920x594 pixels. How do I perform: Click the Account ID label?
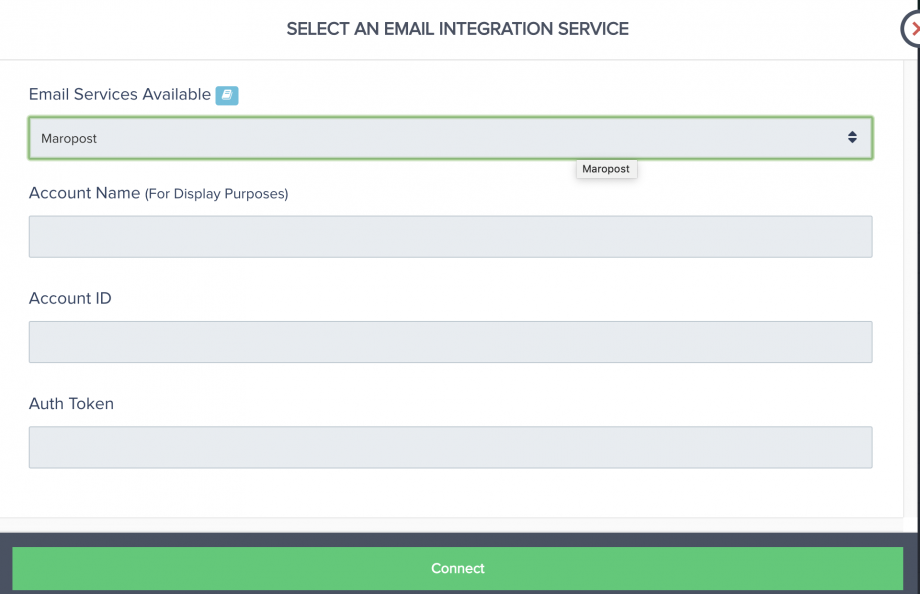coord(70,298)
